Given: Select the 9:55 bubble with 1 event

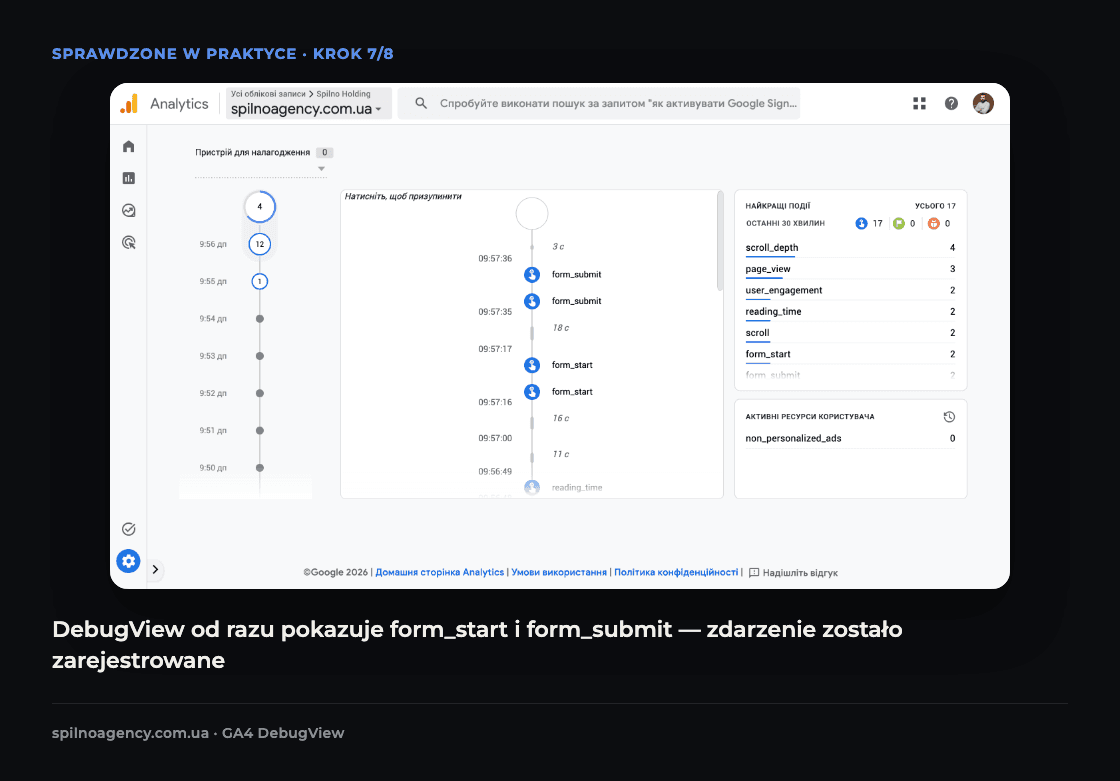Looking at the screenshot, I should pyautogui.click(x=259, y=282).
